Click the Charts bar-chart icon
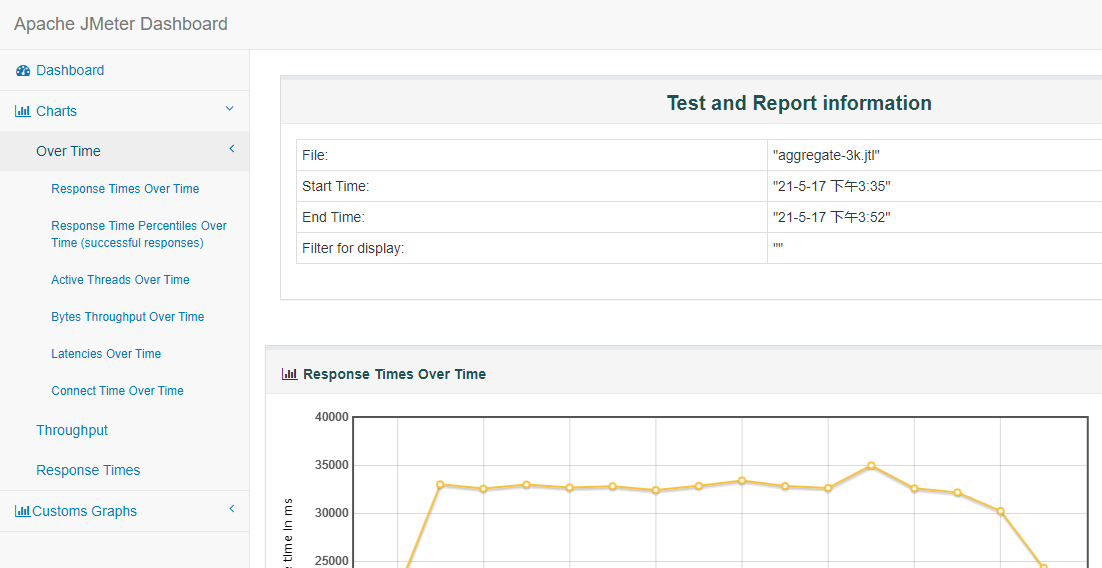This screenshot has width=1102, height=568. (22, 111)
